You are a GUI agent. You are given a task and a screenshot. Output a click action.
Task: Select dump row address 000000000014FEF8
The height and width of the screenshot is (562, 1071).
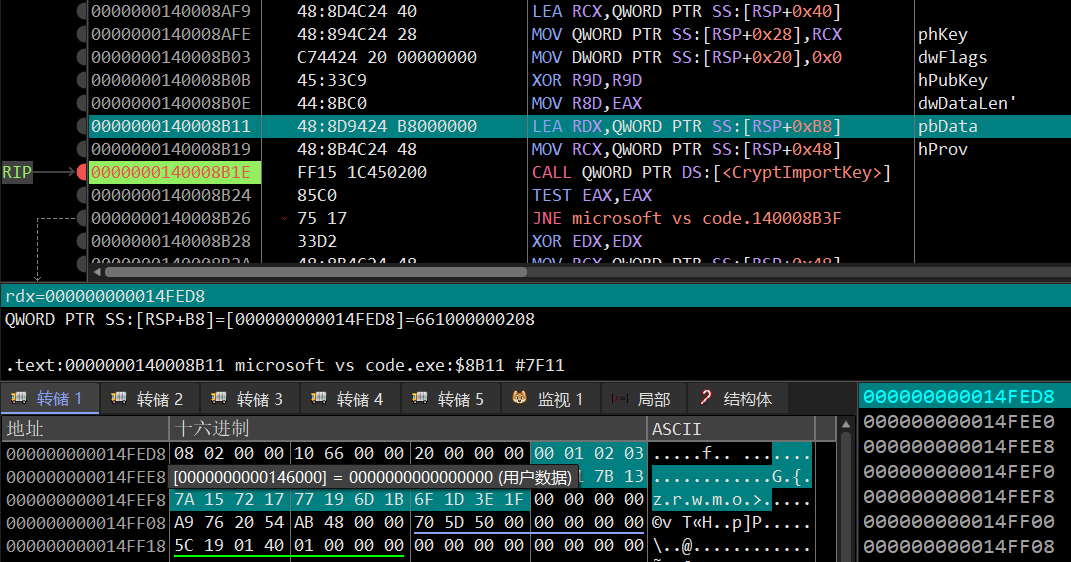pos(85,500)
